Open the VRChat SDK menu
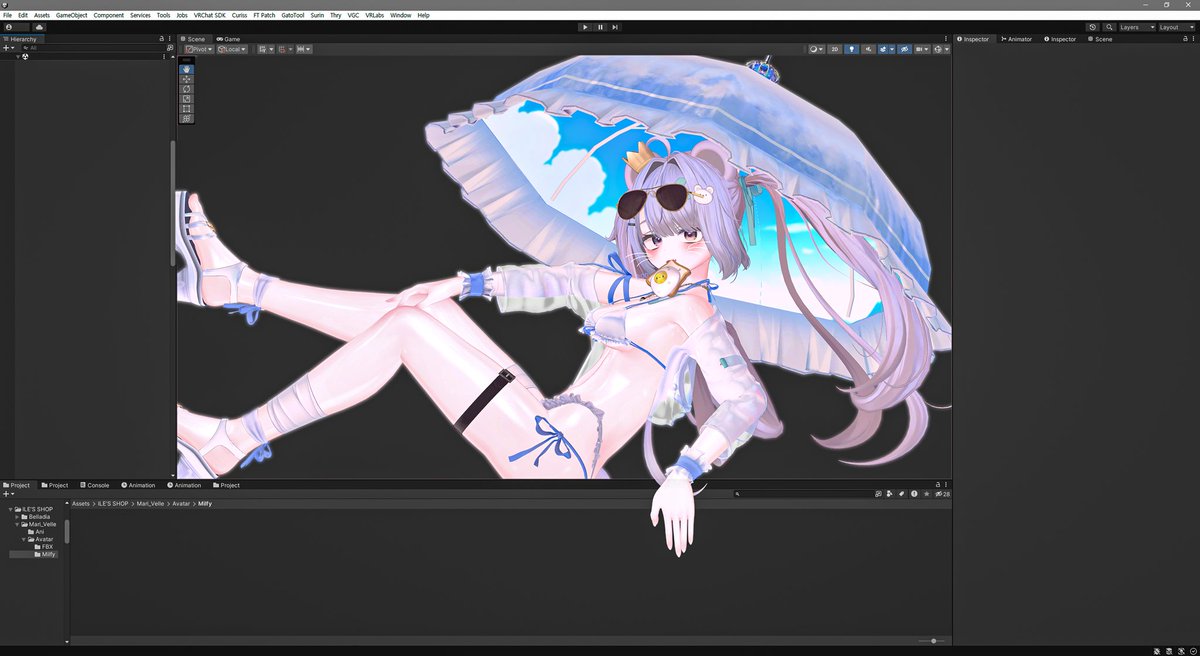1200x656 pixels. (210, 15)
